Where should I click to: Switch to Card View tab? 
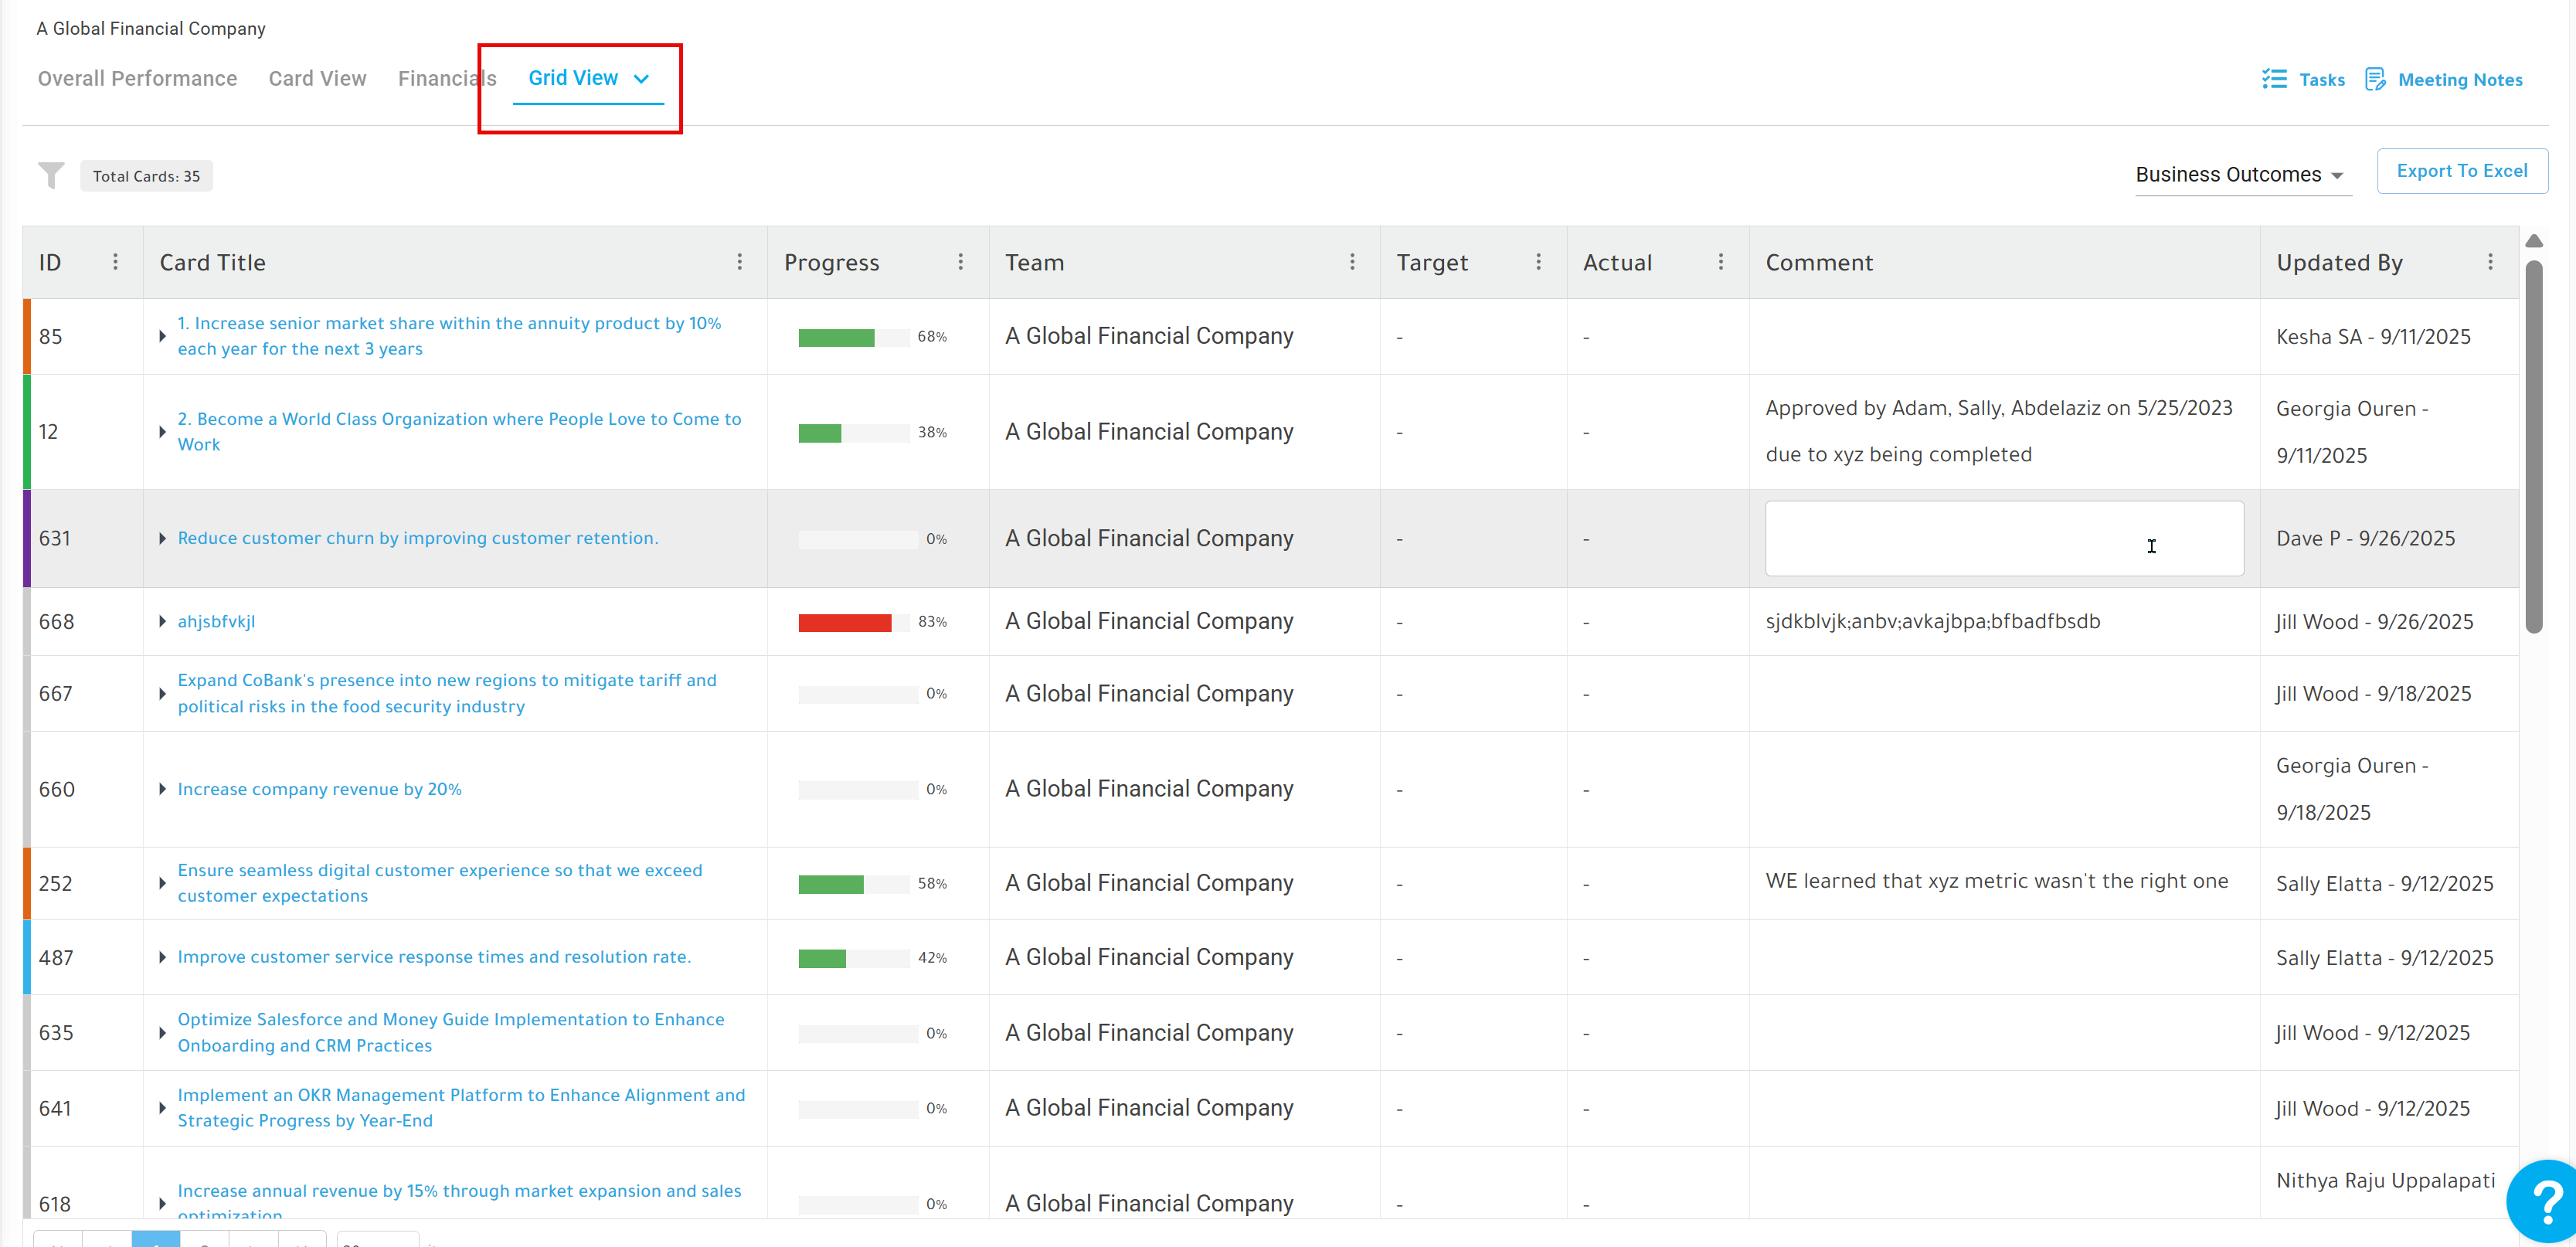[317, 78]
